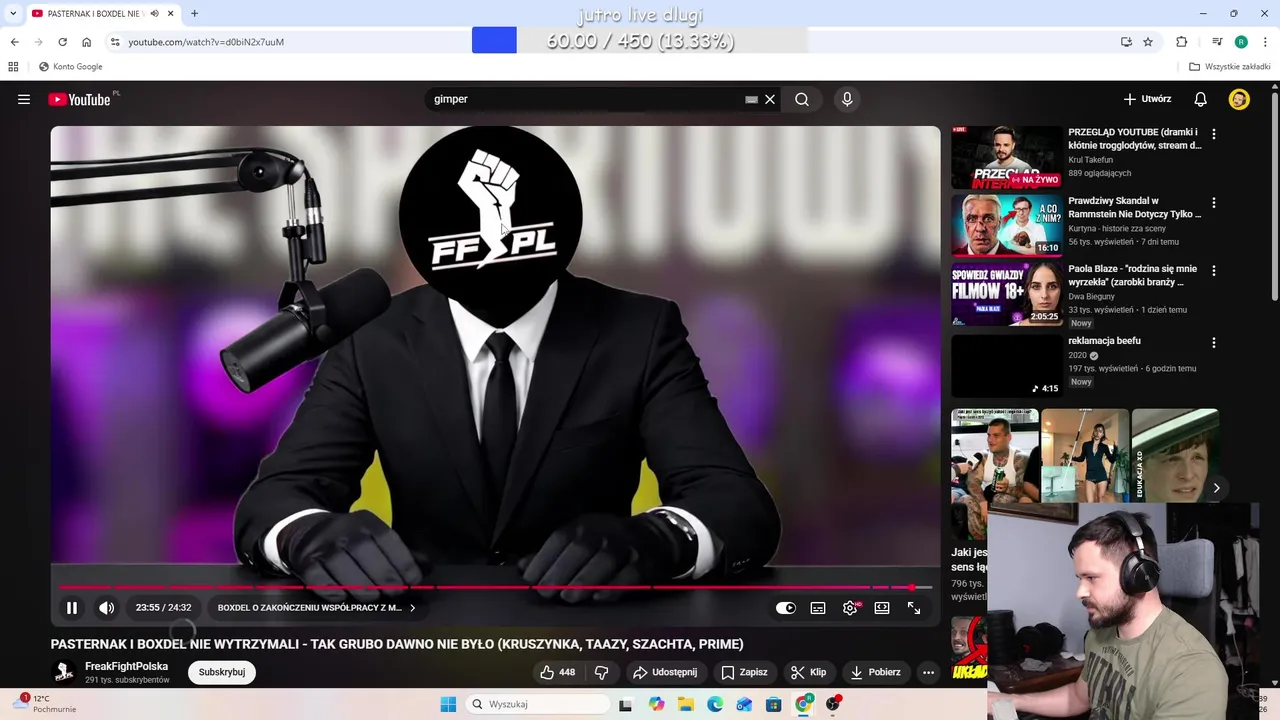1280x720 pixels.
Task: Open Microsoft Store from the taskbar
Action: [x=773, y=704]
